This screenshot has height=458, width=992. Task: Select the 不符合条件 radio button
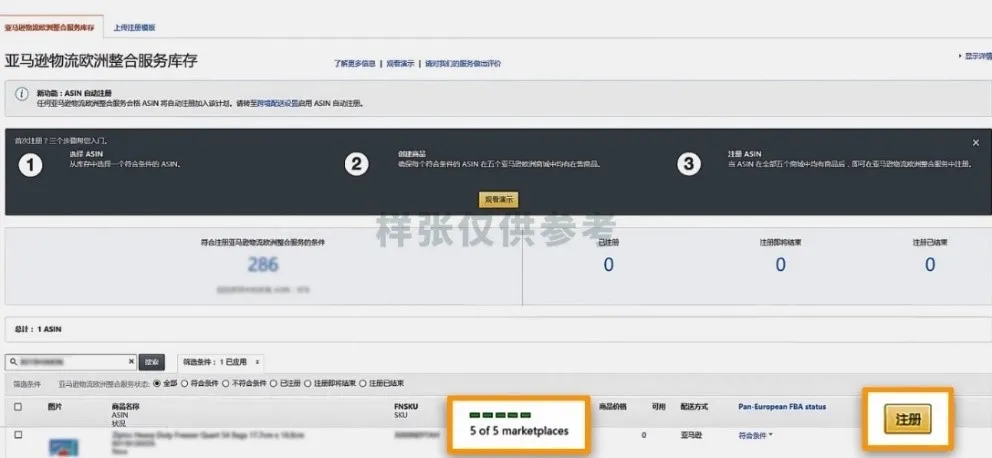[x=225, y=383]
